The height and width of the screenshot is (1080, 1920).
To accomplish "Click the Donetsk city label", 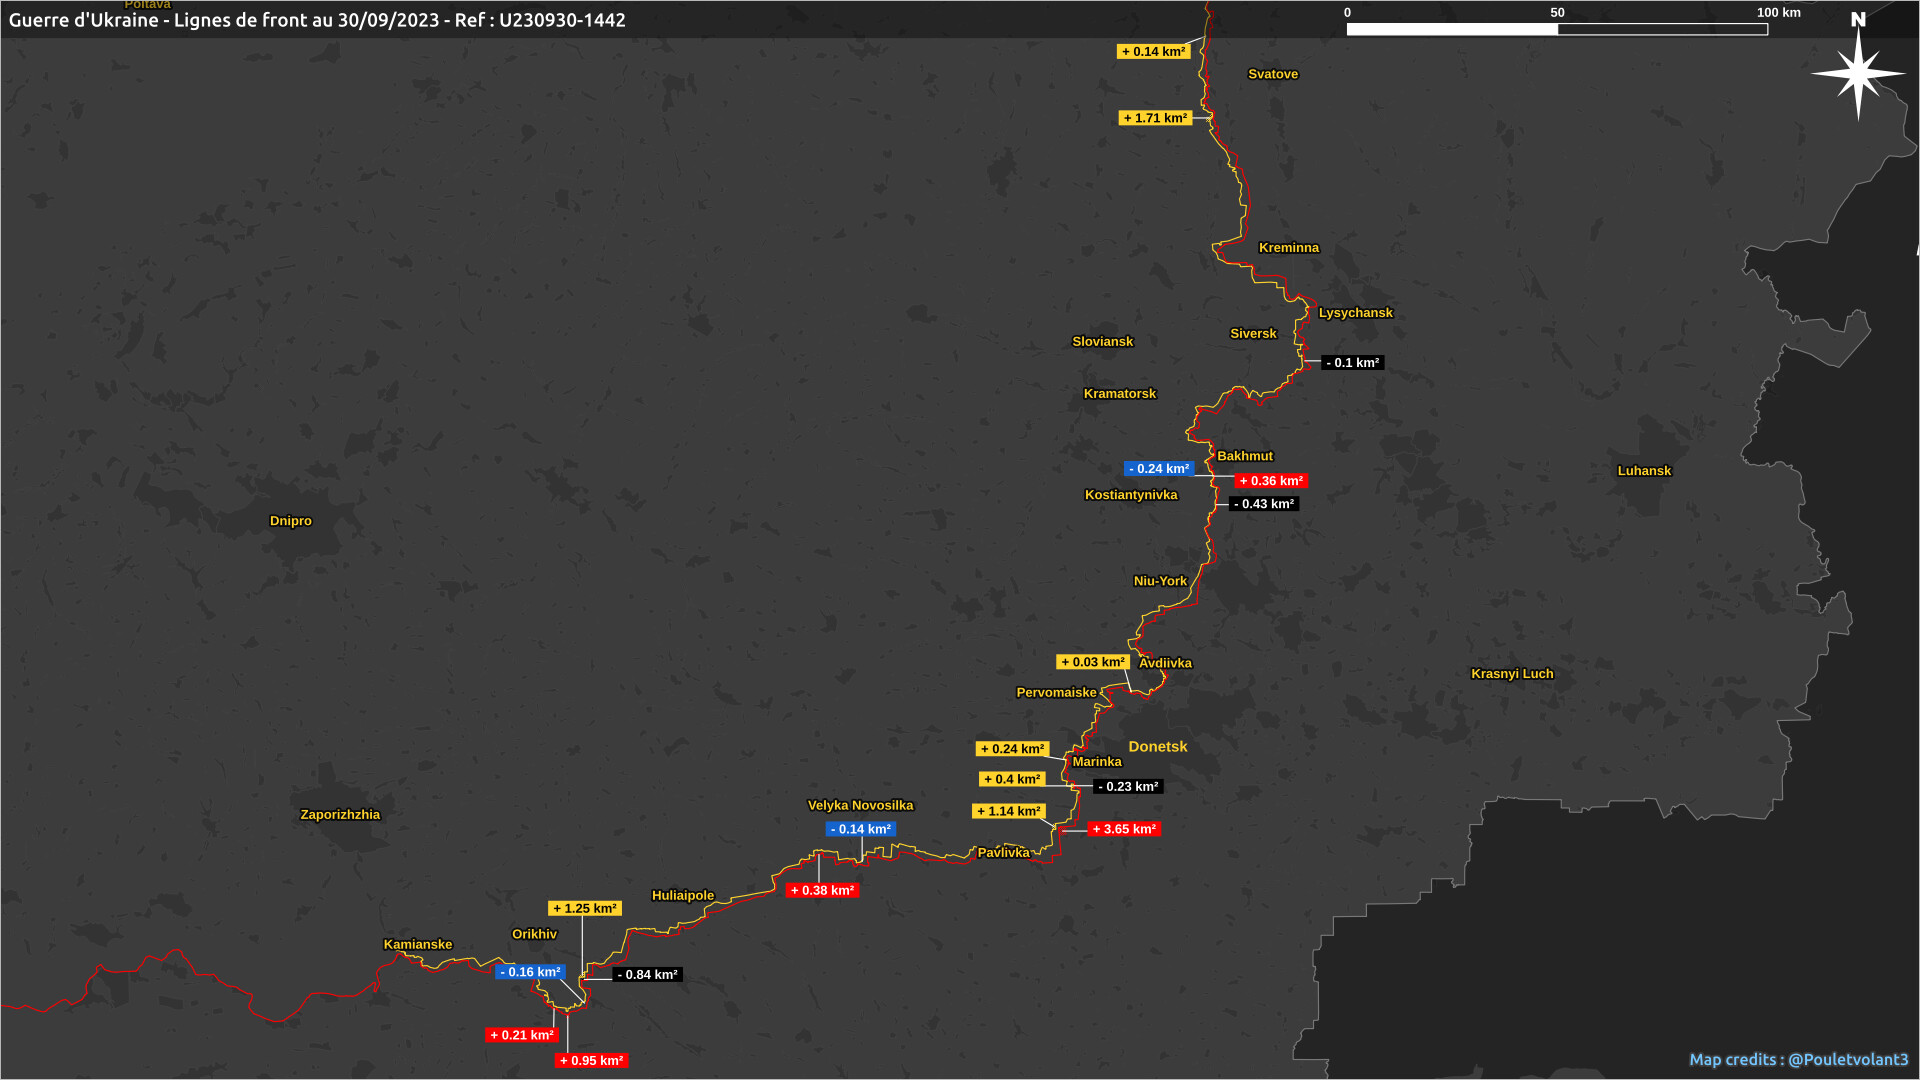I will 1157,747.
